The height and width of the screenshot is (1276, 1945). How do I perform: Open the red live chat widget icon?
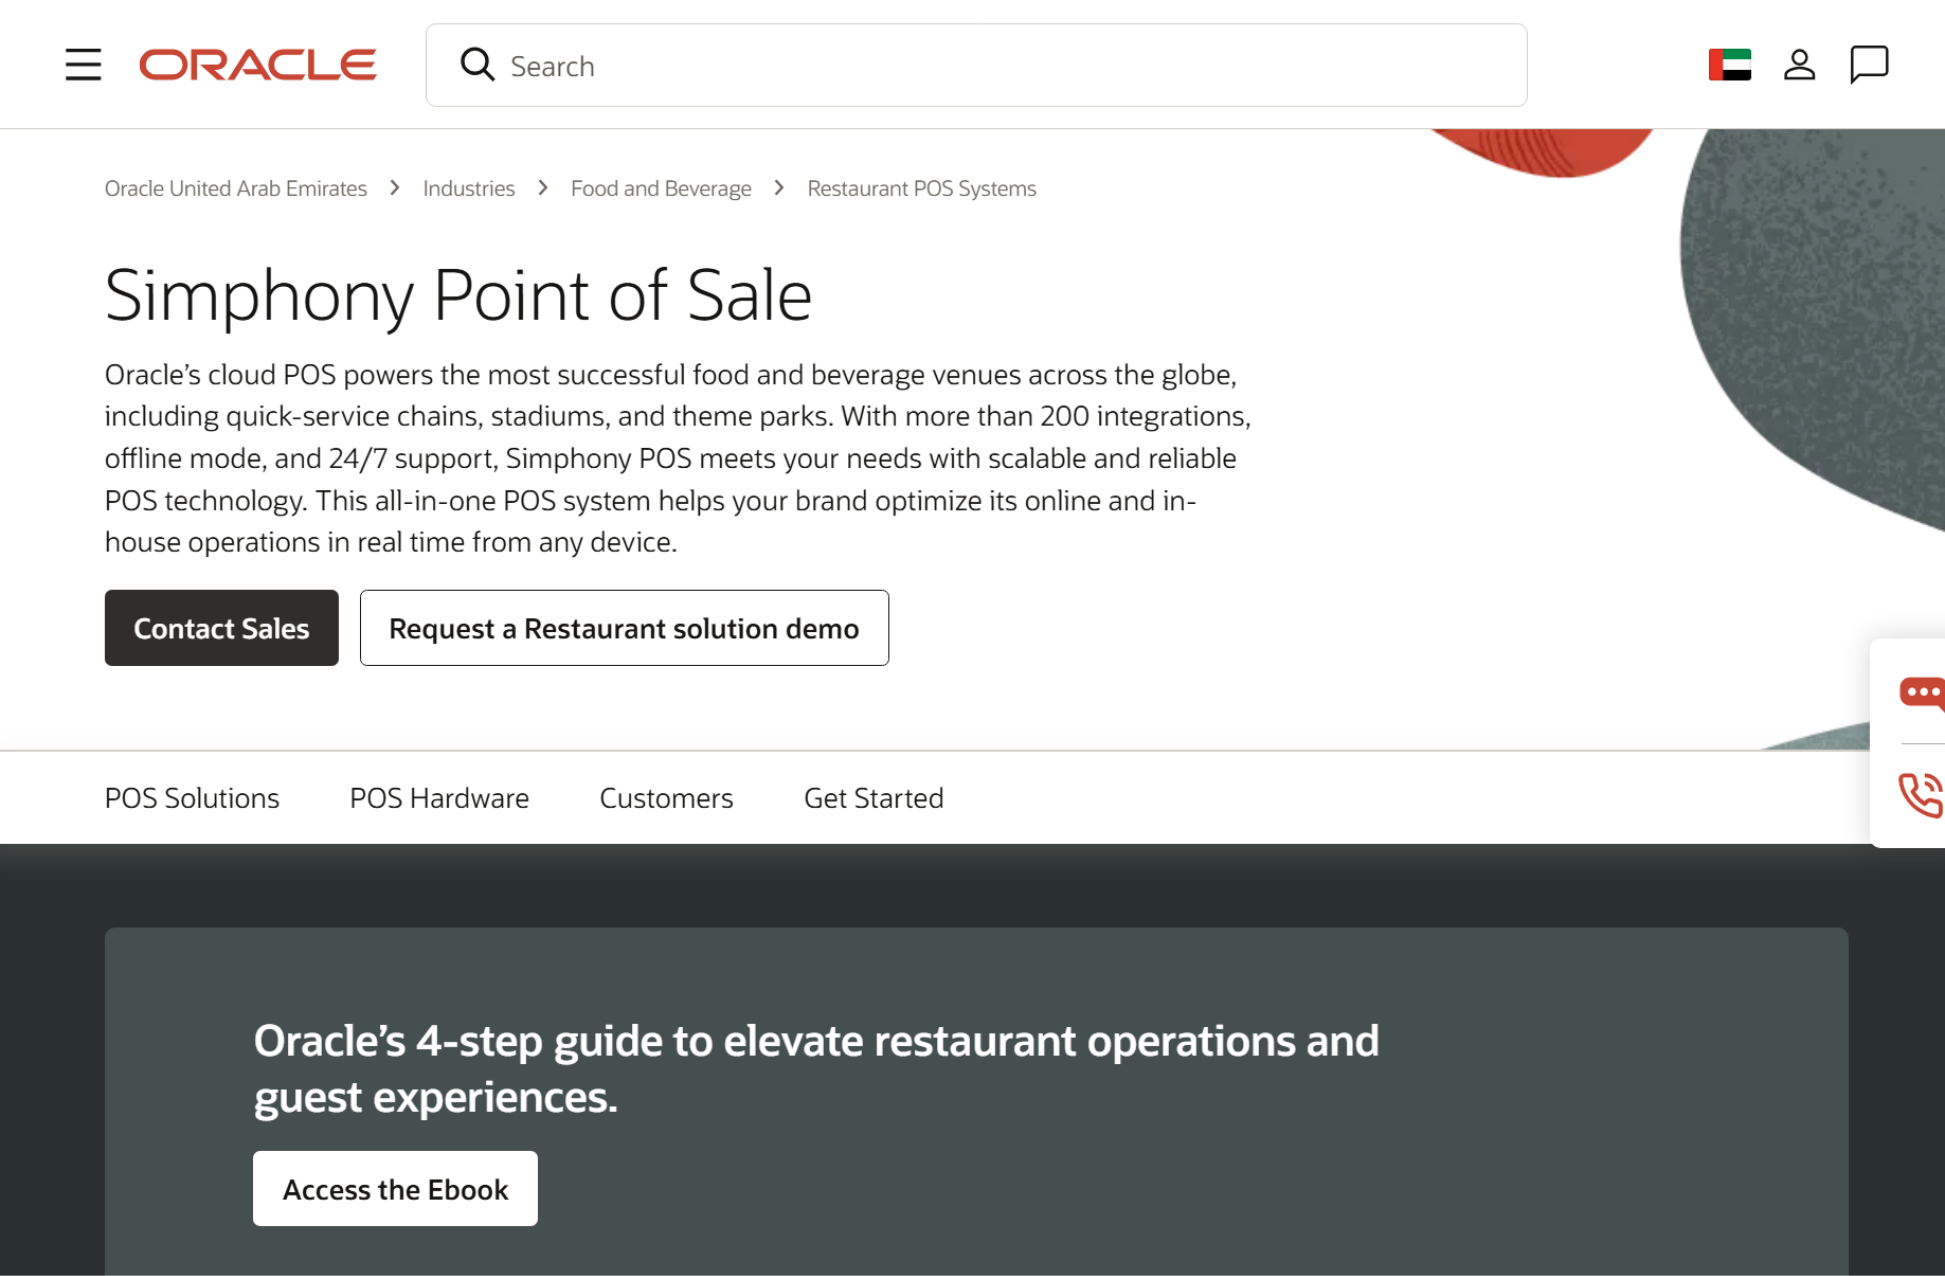point(1921,693)
